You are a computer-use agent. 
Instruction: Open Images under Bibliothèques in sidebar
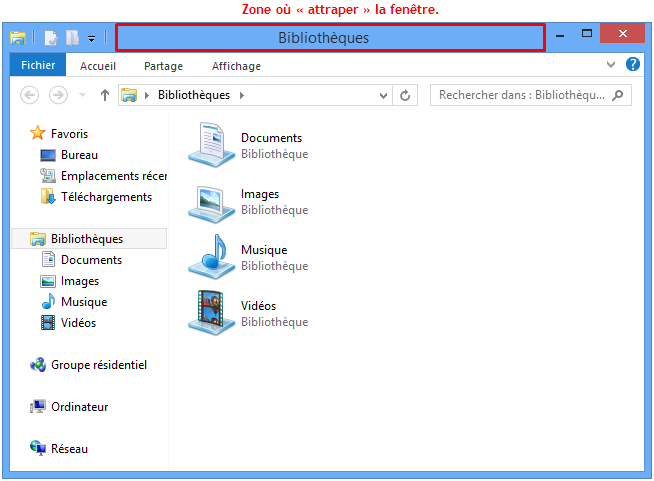pyautogui.click(x=70, y=281)
